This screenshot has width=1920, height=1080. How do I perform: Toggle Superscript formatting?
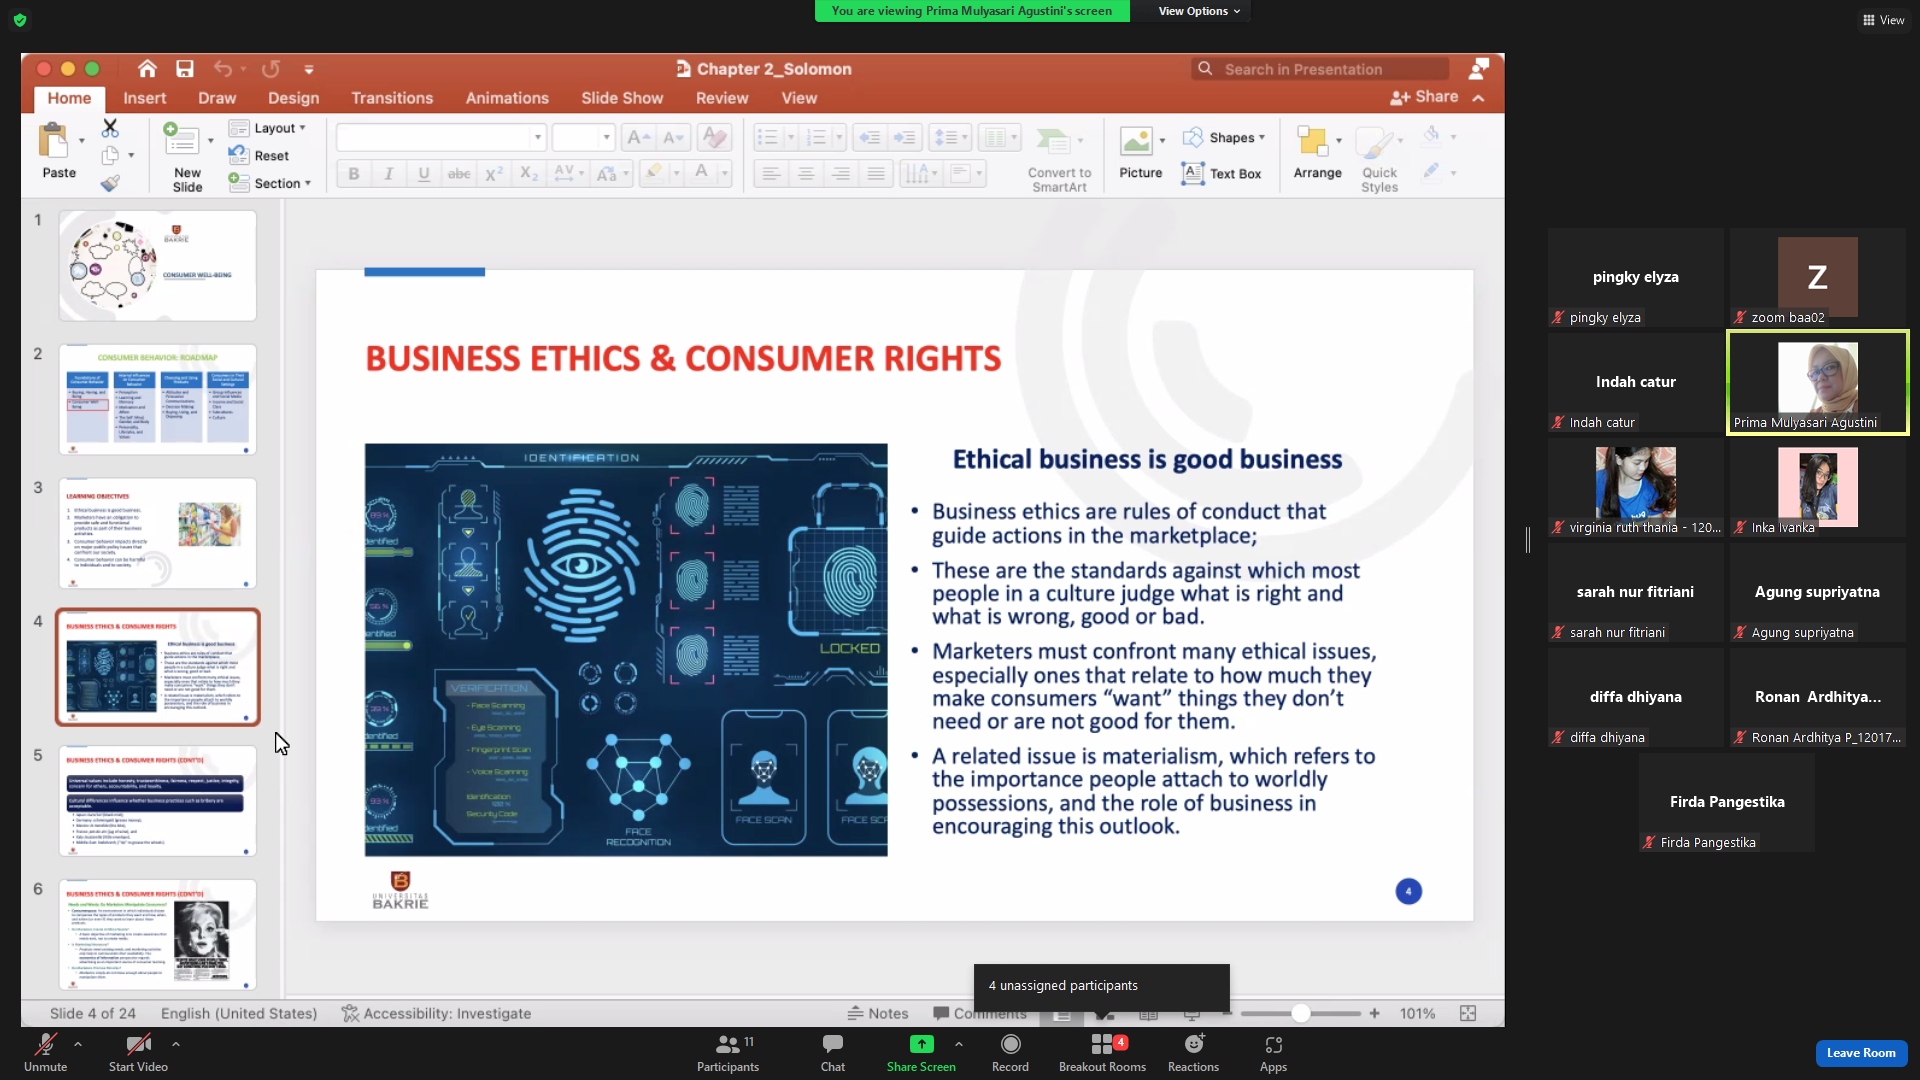494,173
